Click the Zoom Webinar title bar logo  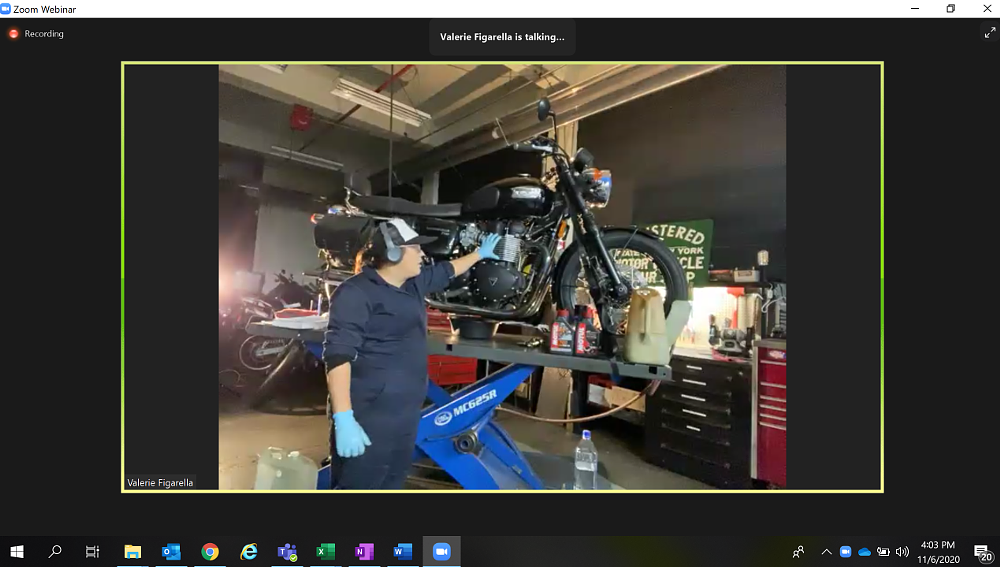[6, 9]
